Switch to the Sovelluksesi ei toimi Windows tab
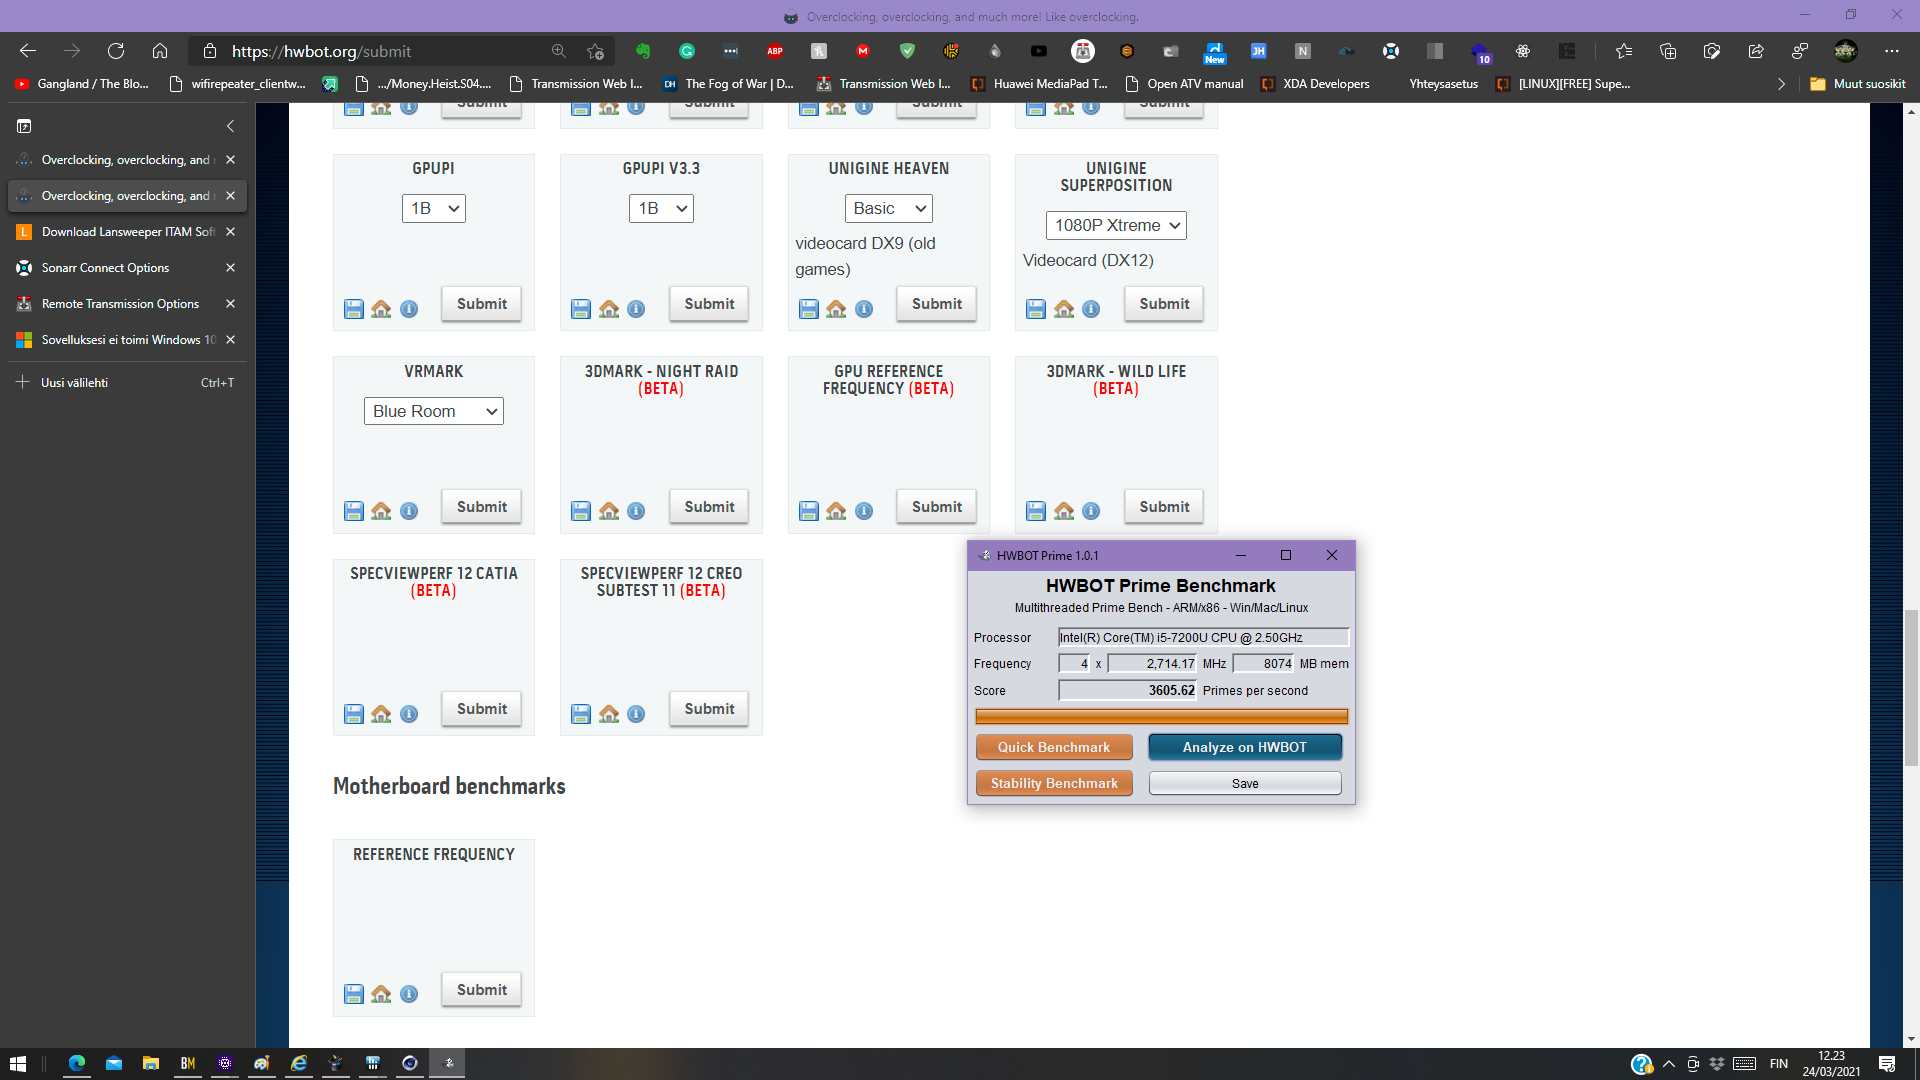1920x1080 pixels. coord(127,340)
